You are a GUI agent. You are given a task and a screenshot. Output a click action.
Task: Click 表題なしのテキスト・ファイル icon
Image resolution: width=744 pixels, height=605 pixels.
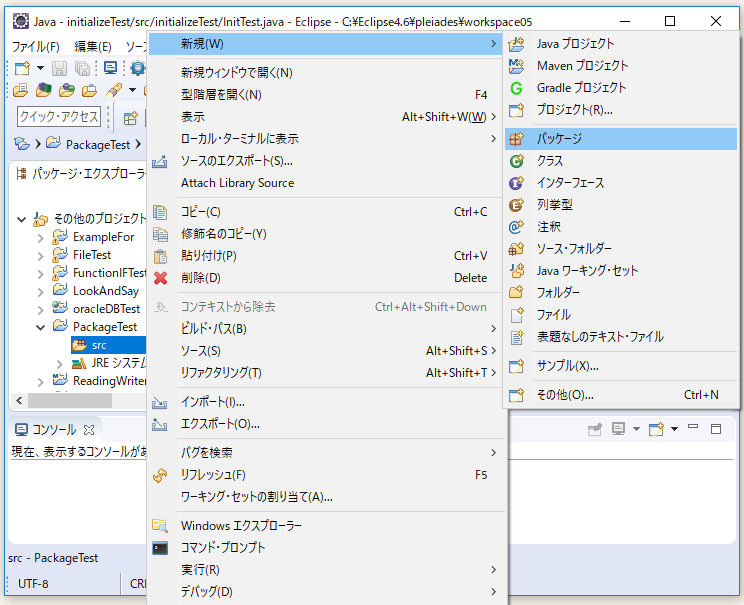pos(516,337)
